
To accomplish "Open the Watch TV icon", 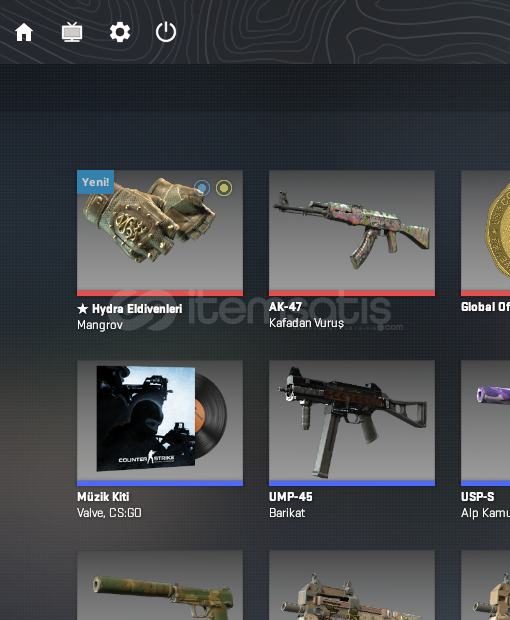I will coord(72,32).
